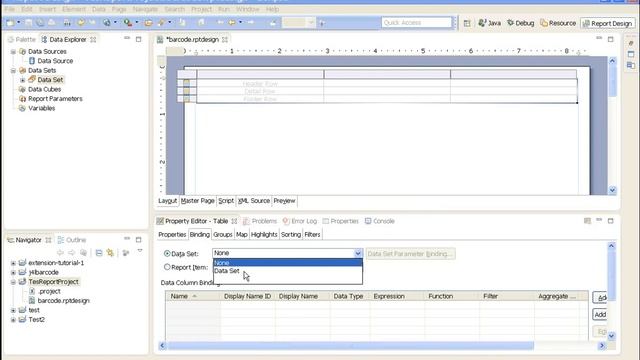Click the New file toolbar icon

pos(10,23)
